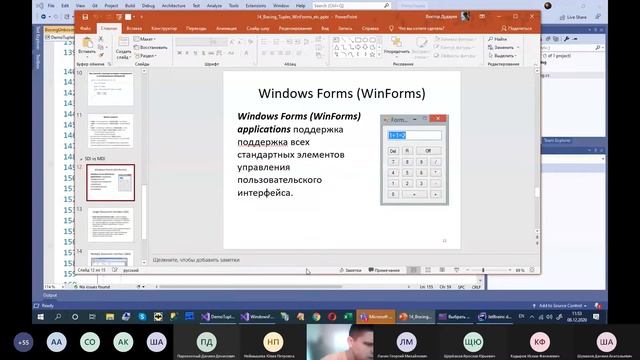Screen dimensions: 640x360
Task: Select the Reading view icon in status bar
Action: tap(442, 270)
